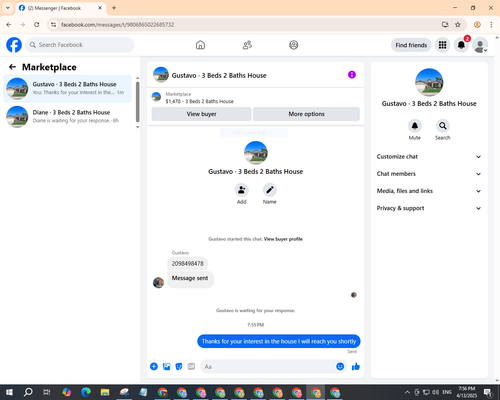Image resolution: width=500 pixels, height=400 pixels.
Task: Choose a GIF from the composer
Action: 191,367
